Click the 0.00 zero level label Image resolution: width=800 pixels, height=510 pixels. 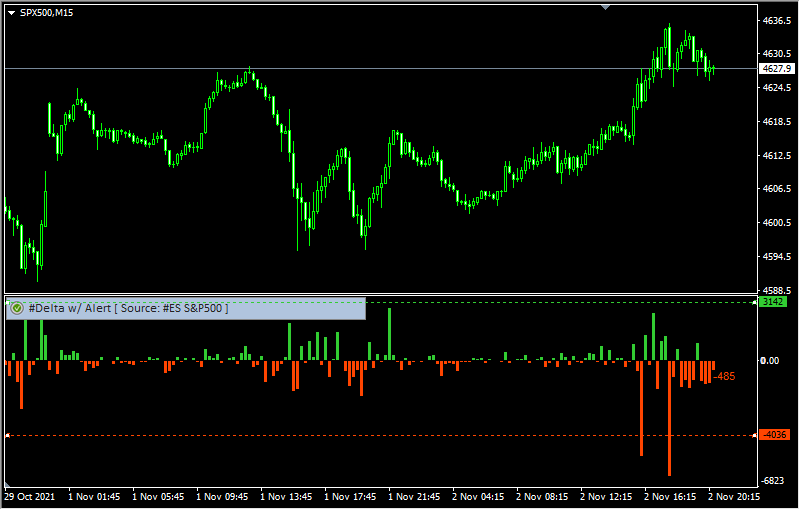770,360
